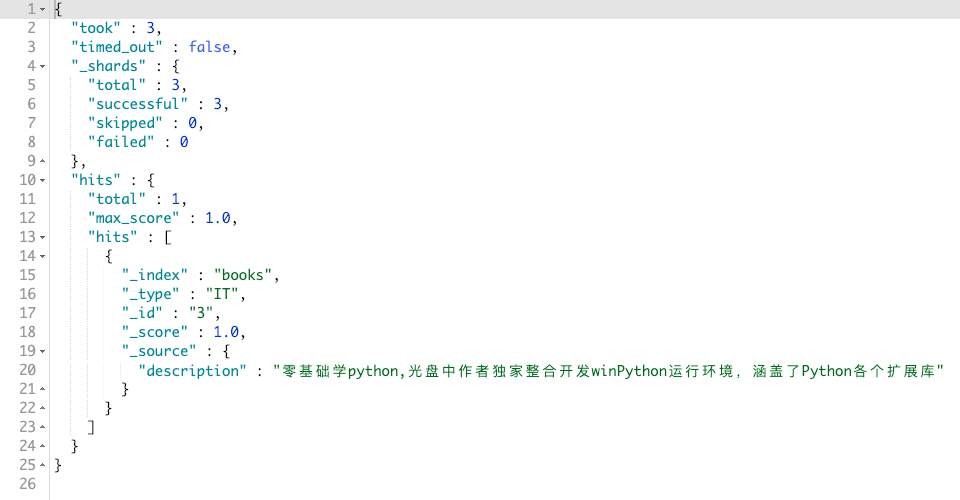Collapse the outer "hits" object at line 10
Image resolution: width=960 pixels, height=500 pixels.
pos(42,181)
